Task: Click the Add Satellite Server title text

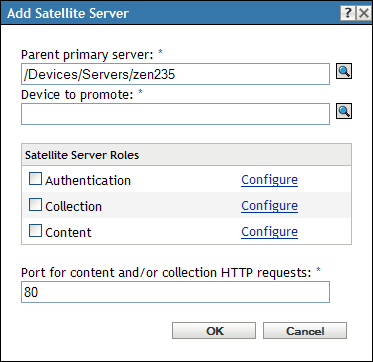Action: click(x=68, y=13)
